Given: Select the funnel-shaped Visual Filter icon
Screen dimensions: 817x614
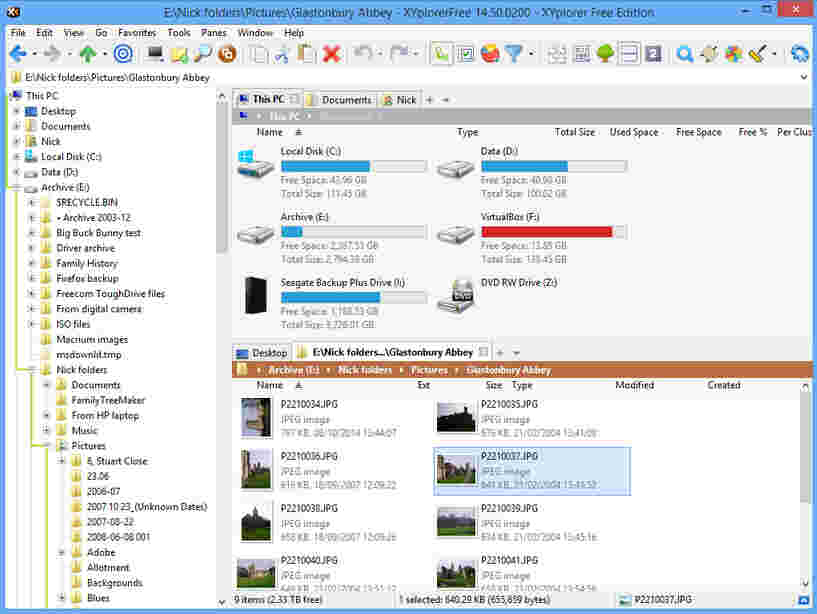Looking at the screenshot, I should pyautogui.click(x=512, y=53).
